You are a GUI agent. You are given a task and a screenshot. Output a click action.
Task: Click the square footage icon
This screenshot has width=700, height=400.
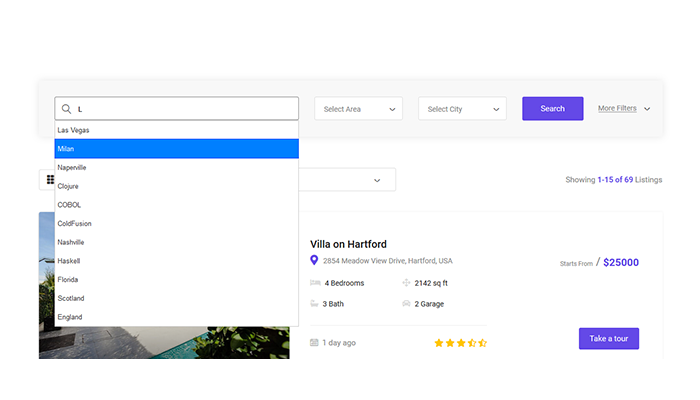tap(406, 283)
